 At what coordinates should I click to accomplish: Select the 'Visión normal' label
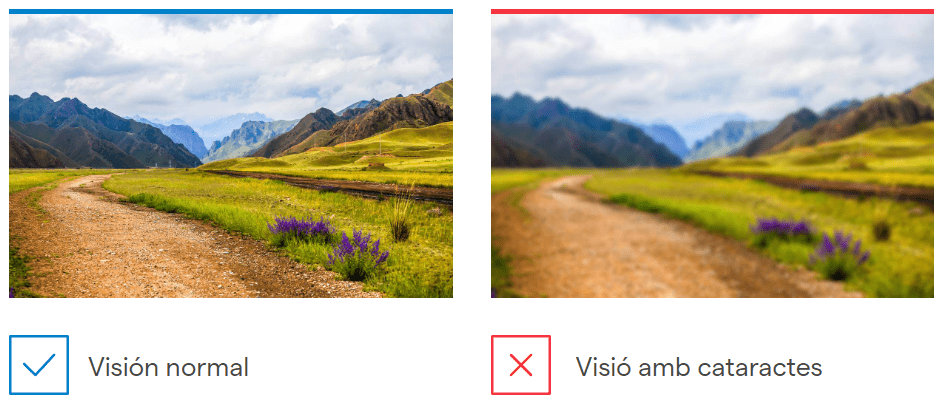(169, 366)
